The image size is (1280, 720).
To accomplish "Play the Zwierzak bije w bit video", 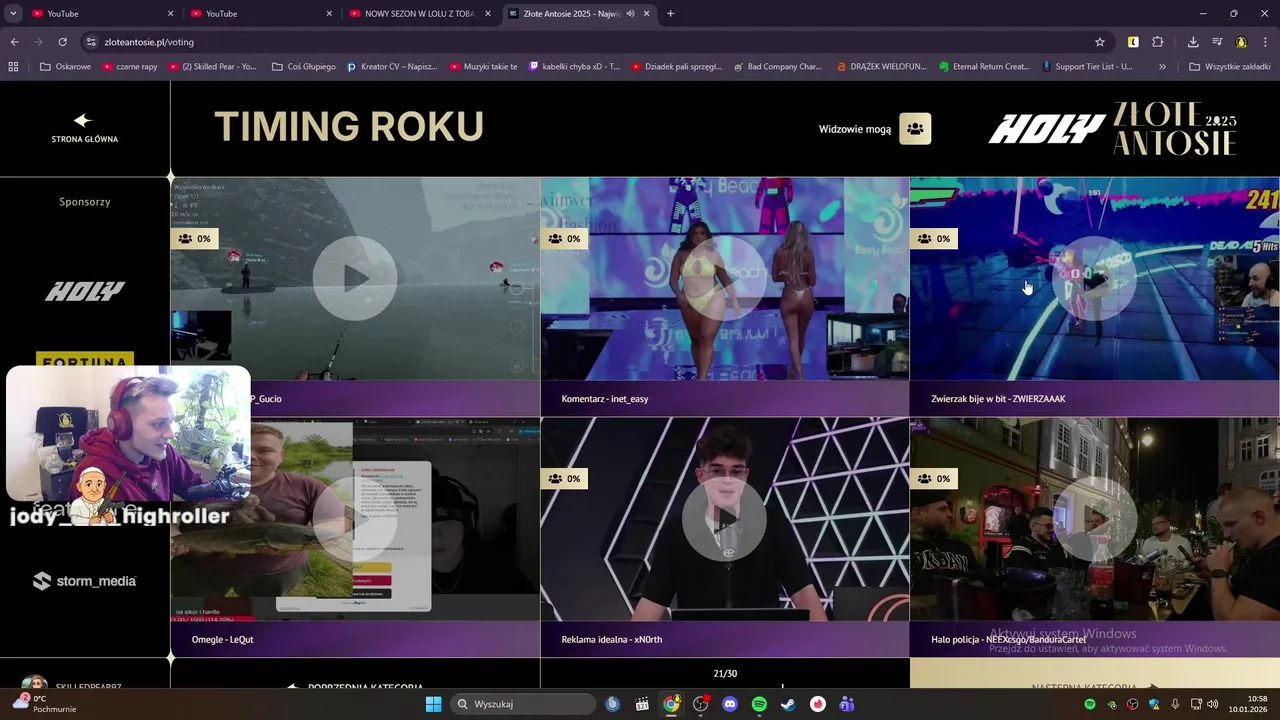I will click(x=1094, y=279).
